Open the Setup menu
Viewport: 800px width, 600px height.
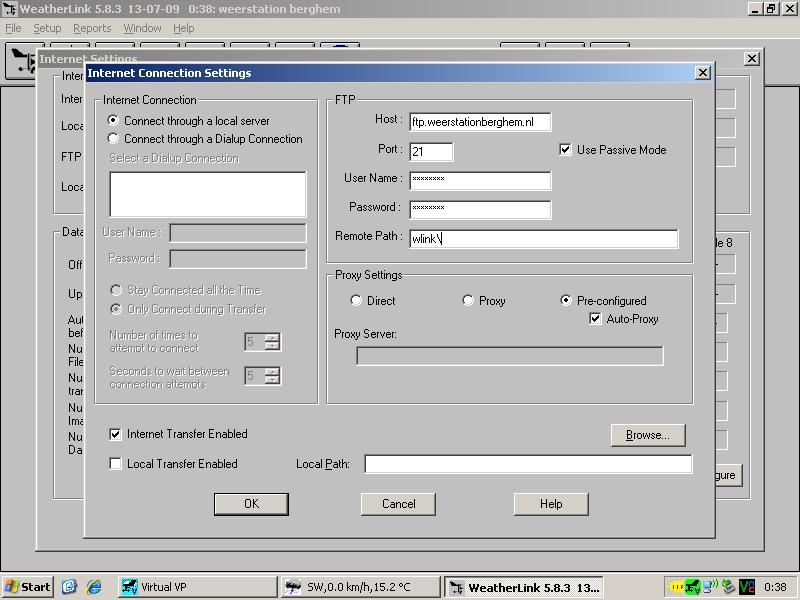pyautogui.click(x=47, y=28)
